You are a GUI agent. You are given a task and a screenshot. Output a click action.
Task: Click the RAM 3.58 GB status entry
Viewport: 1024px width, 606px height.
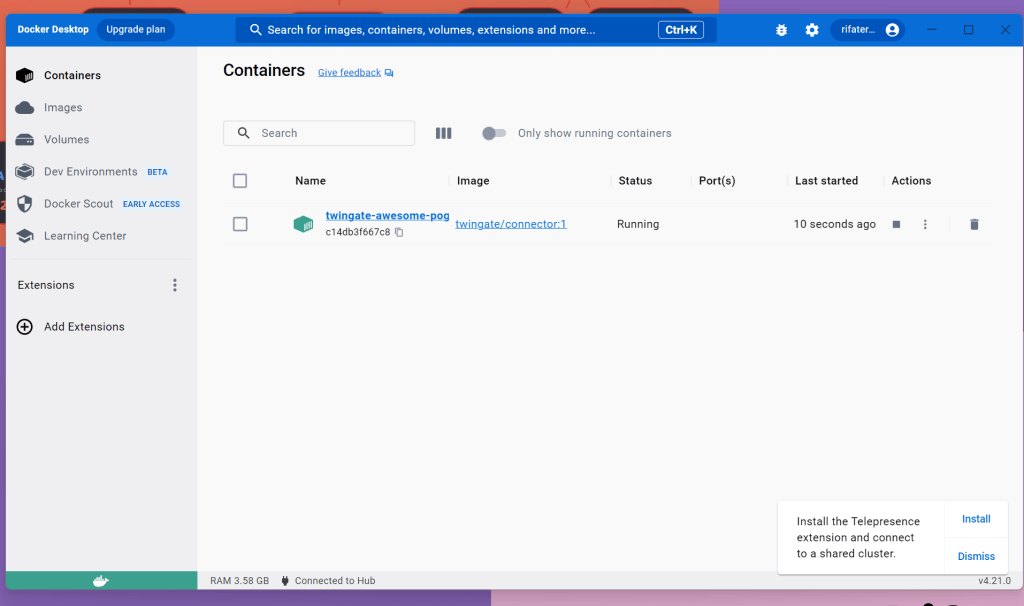(x=239, y=581)
